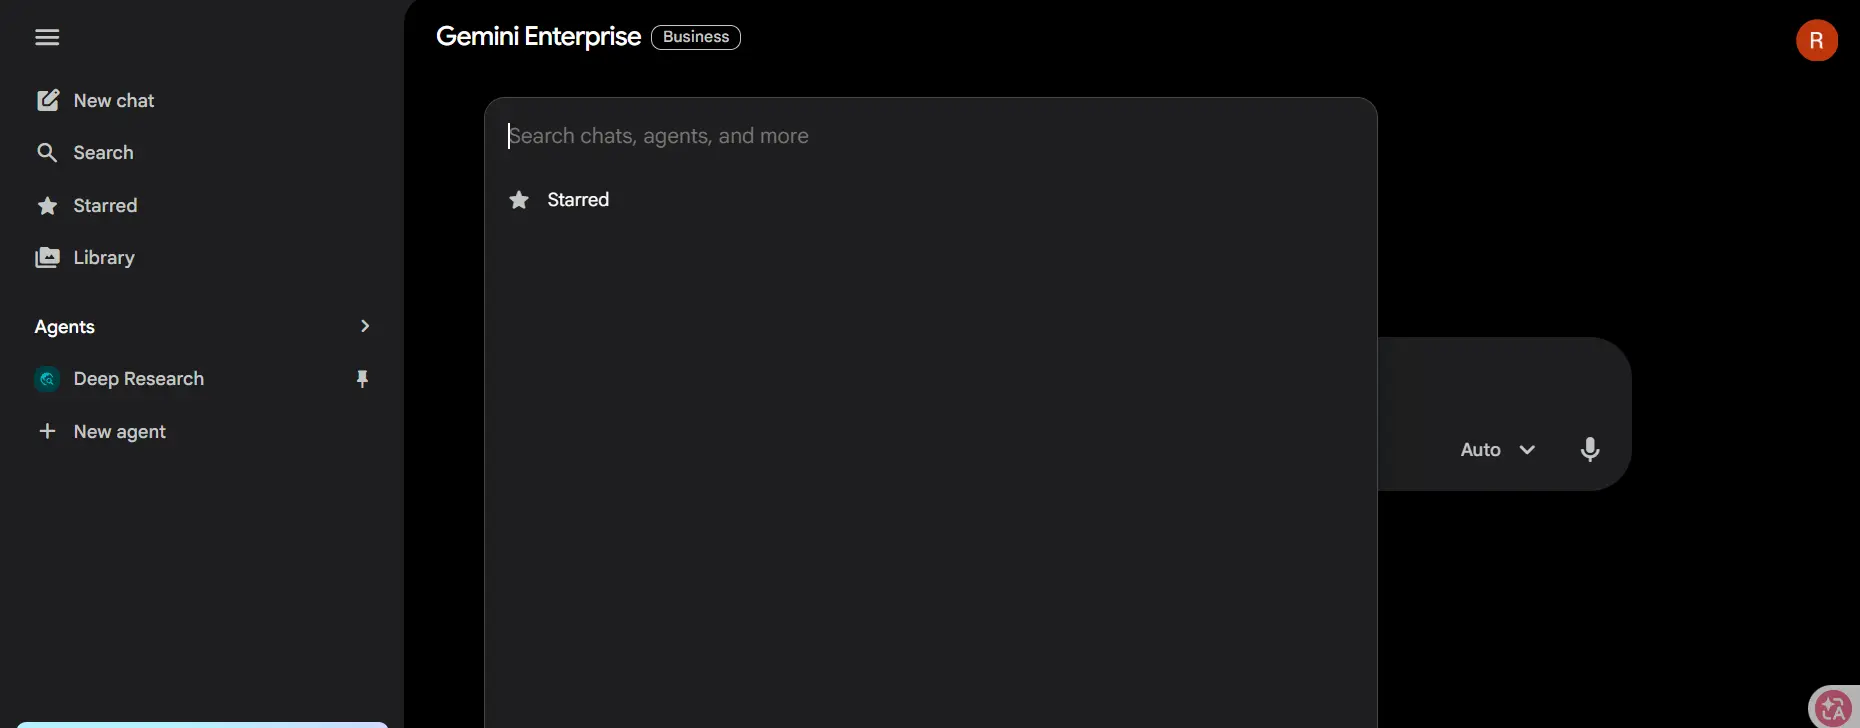Select Starred in the search panel
This screenshot has height=728, width=1860.
pos(930,200)
